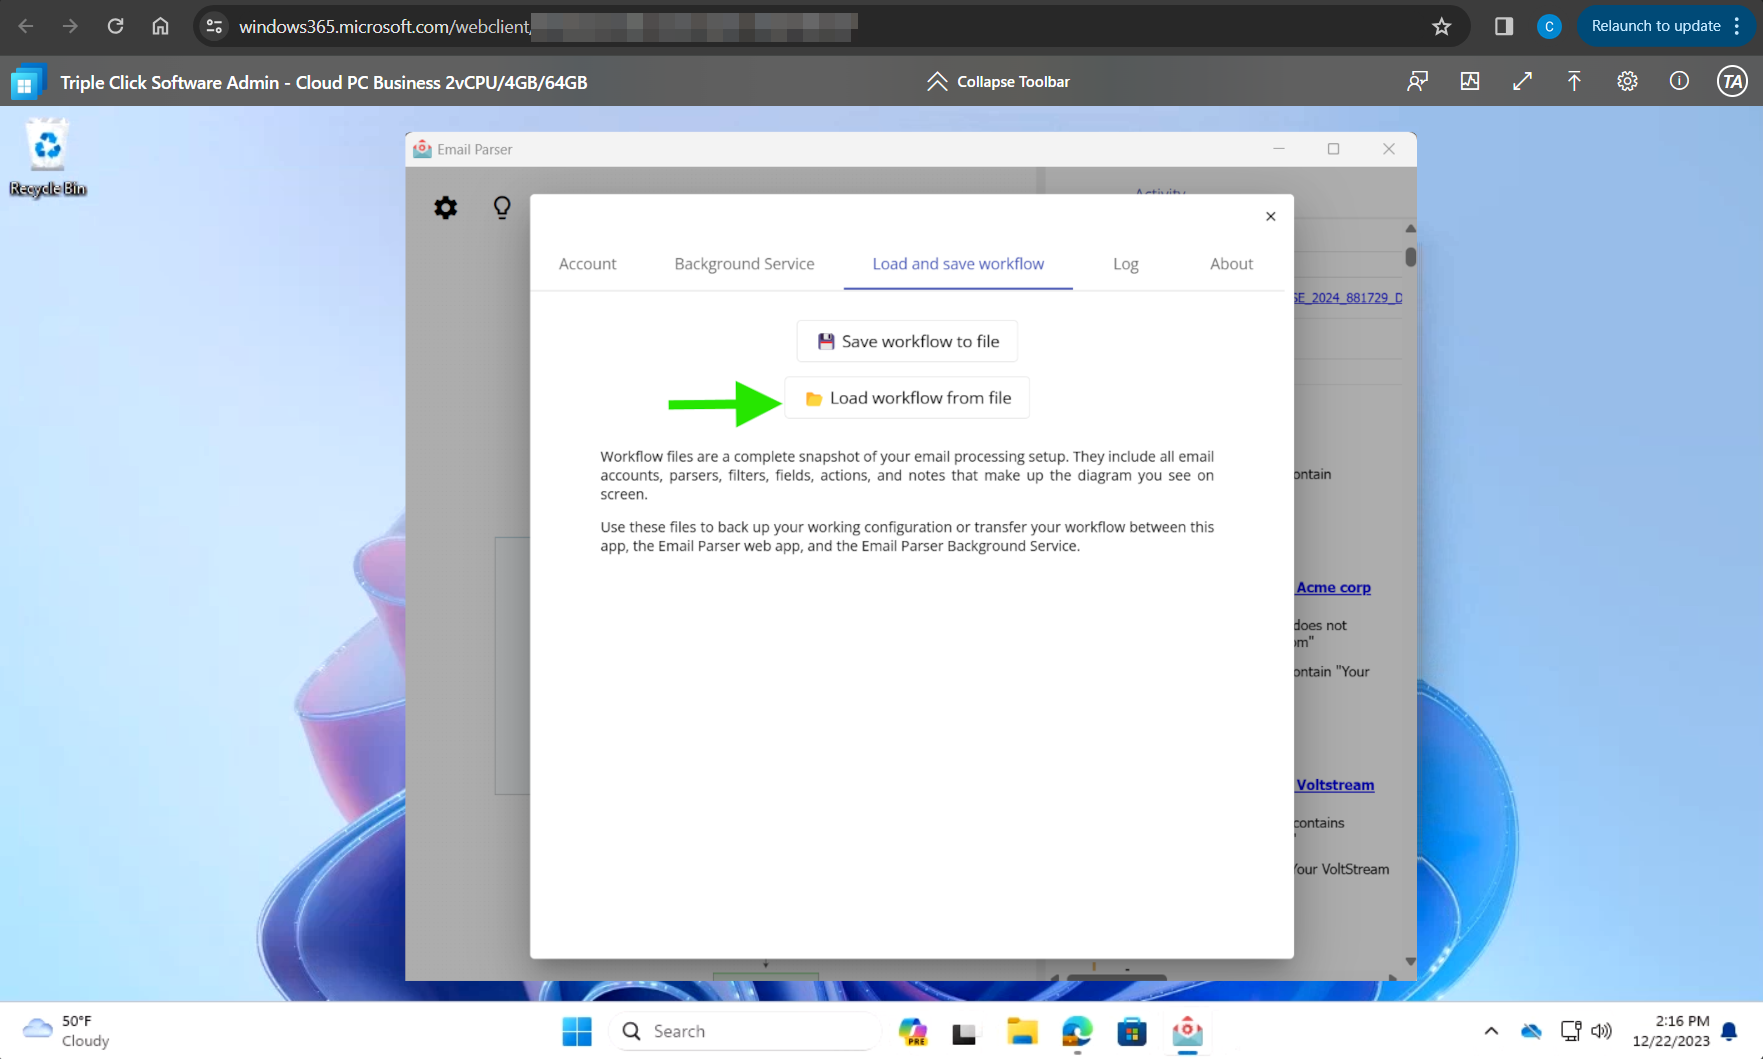Click the fullscreen expand icon on the toolbar
The width and height of the screenshot is (1763, 1059).
coord(1523,81)
